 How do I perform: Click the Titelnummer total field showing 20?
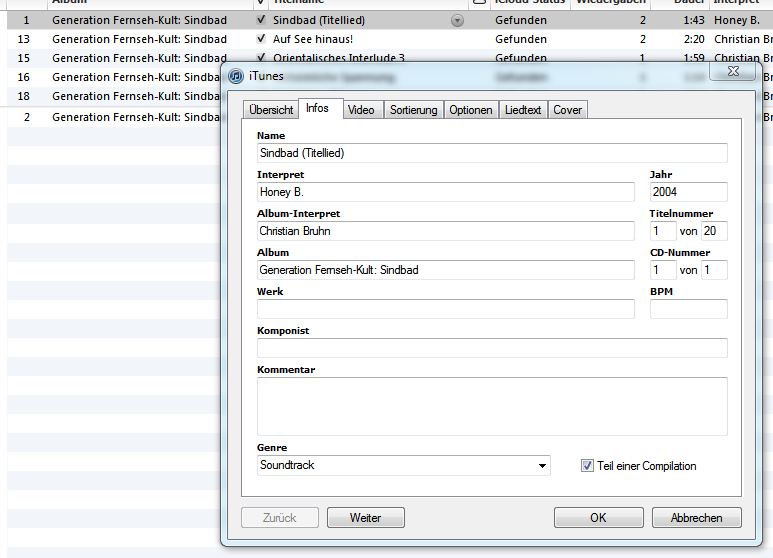pyautogui.click(x=714, y=231)
